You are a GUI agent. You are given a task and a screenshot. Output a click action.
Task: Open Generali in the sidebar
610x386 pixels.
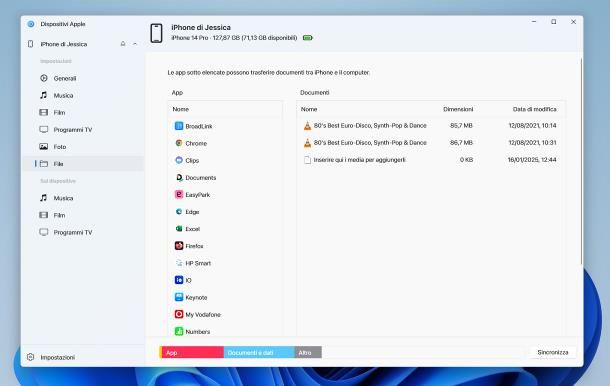coord(82,78)
